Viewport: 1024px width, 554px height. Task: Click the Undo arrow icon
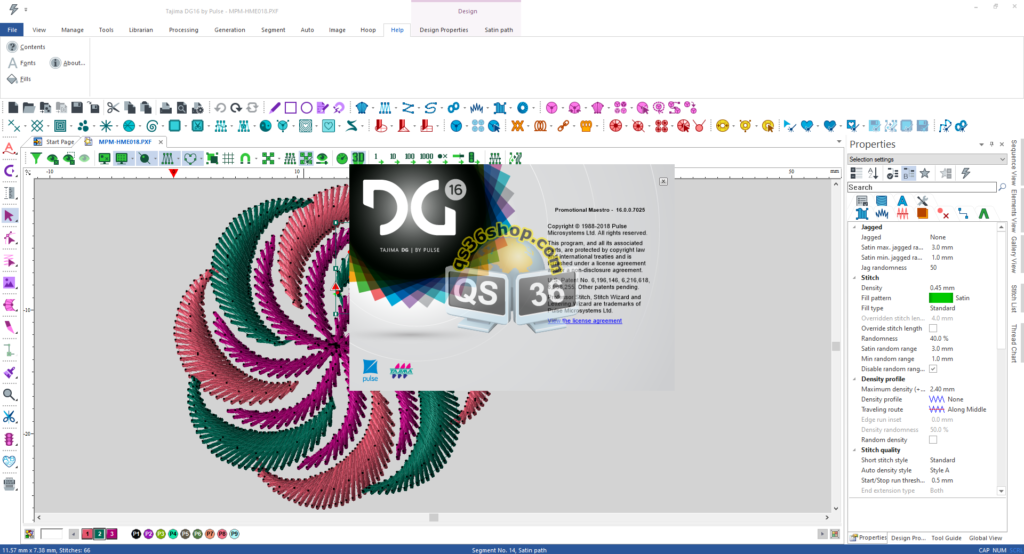pos(220,108)
